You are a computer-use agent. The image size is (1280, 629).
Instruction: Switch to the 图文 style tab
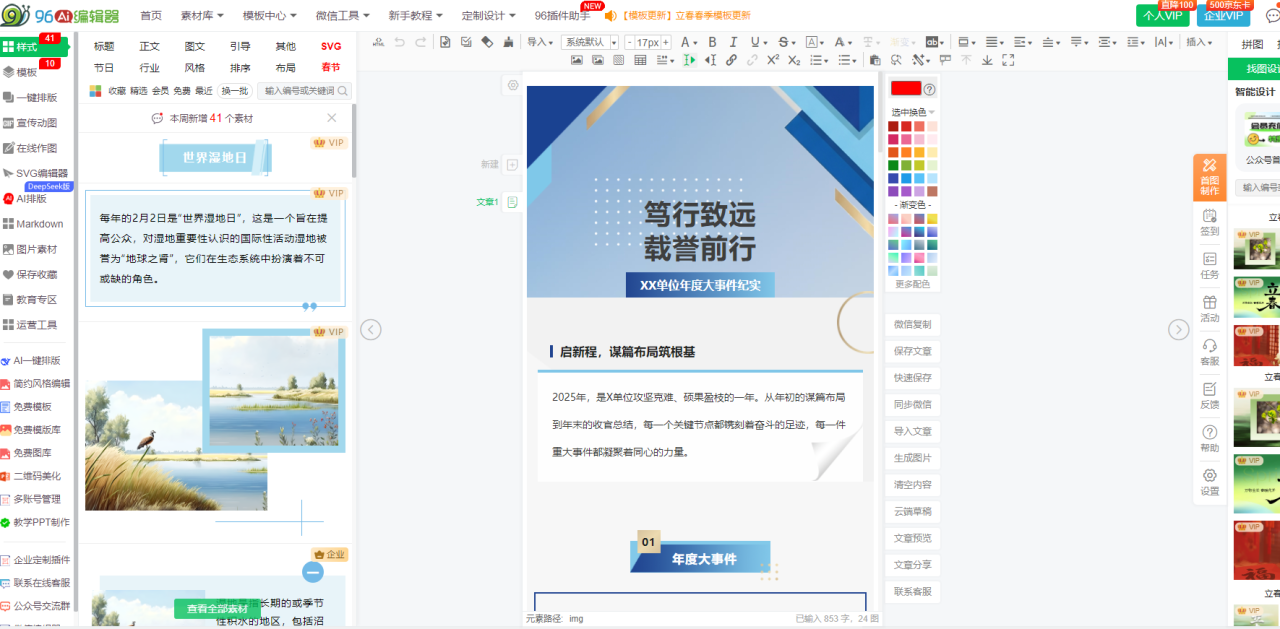(x=195, y=46)
